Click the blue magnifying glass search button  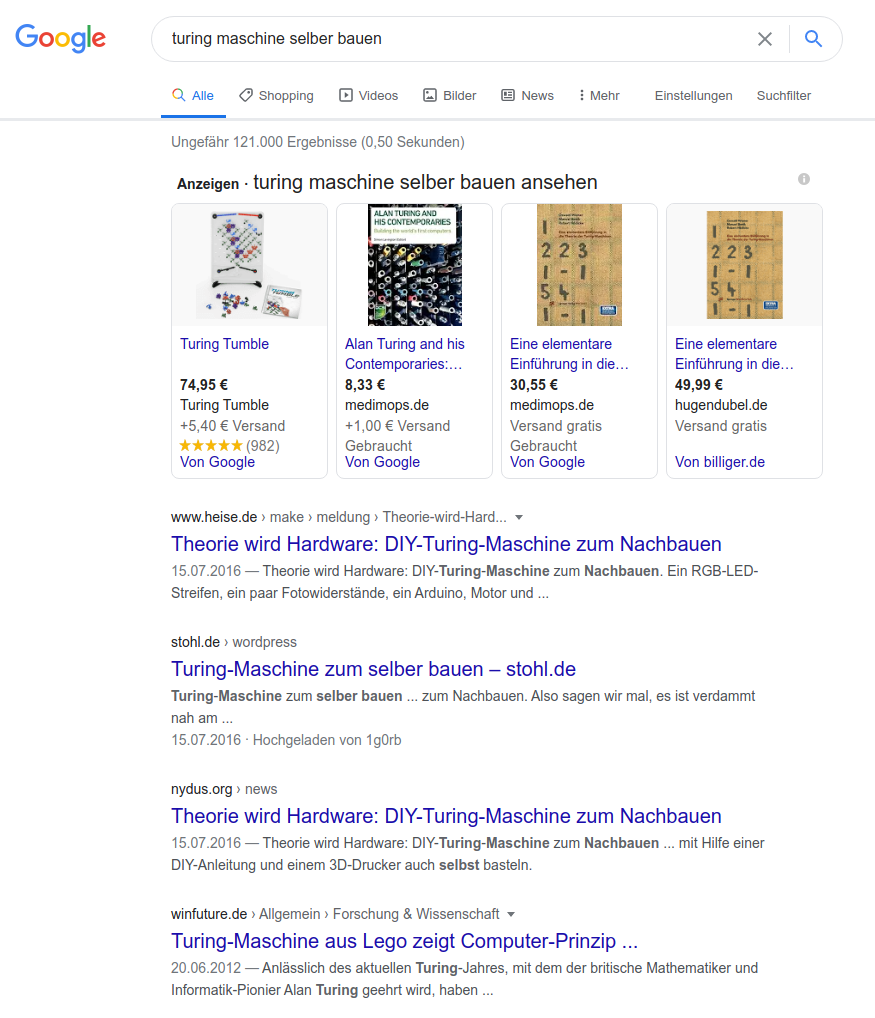(814, 39)
